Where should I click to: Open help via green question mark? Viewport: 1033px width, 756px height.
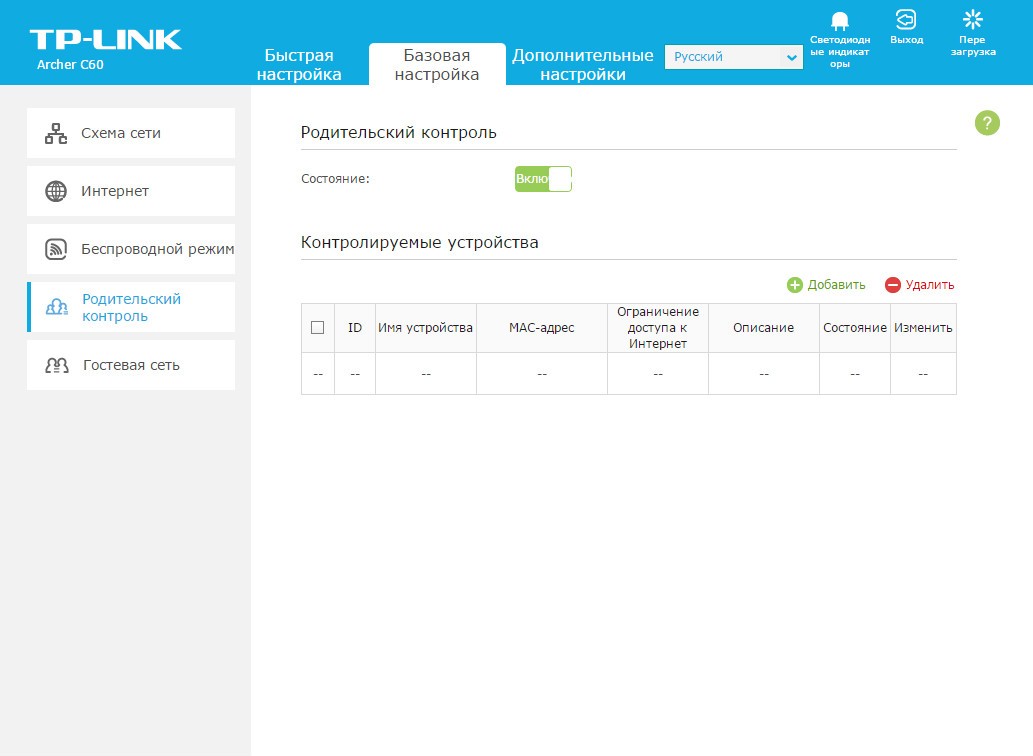987,123
